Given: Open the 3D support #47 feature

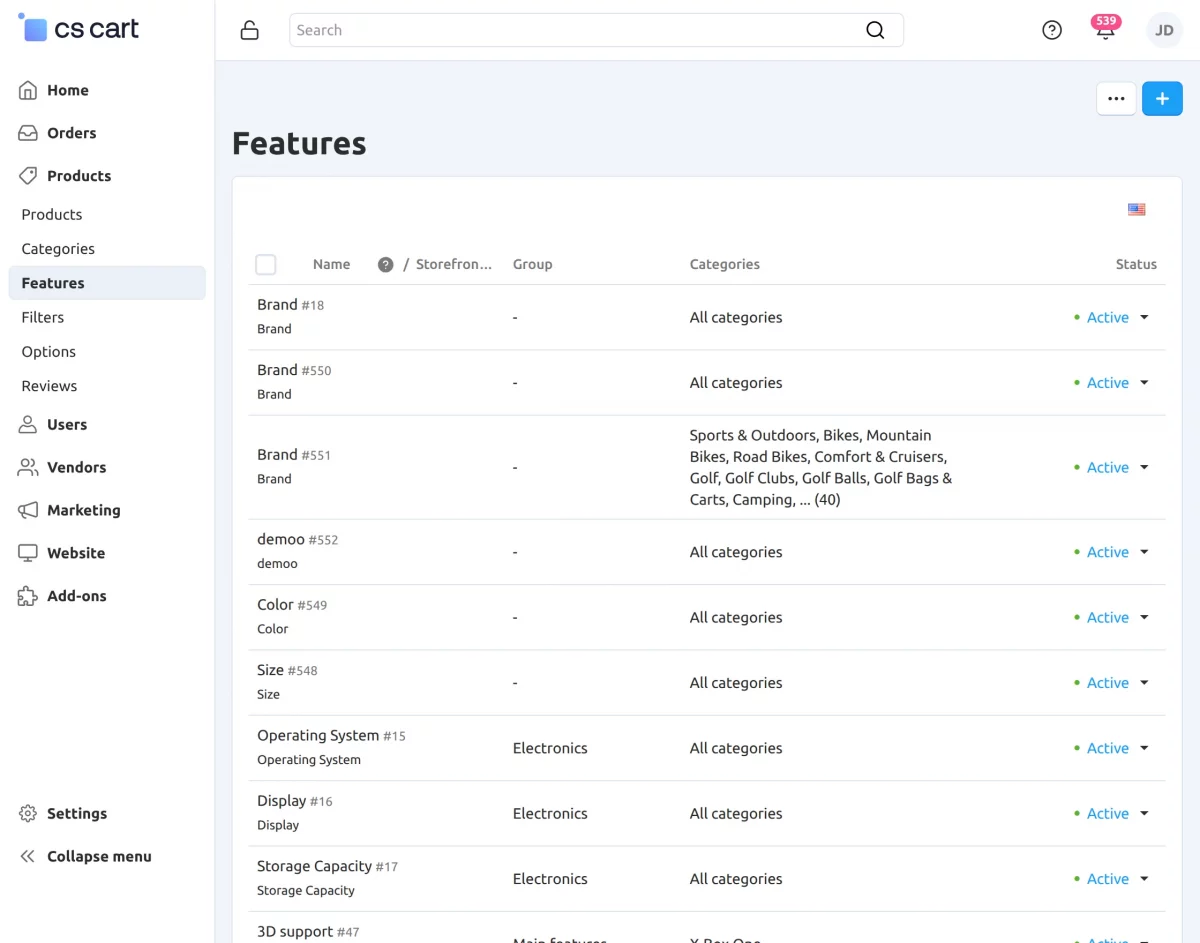Looking at the screenshot, I should 295,931.
